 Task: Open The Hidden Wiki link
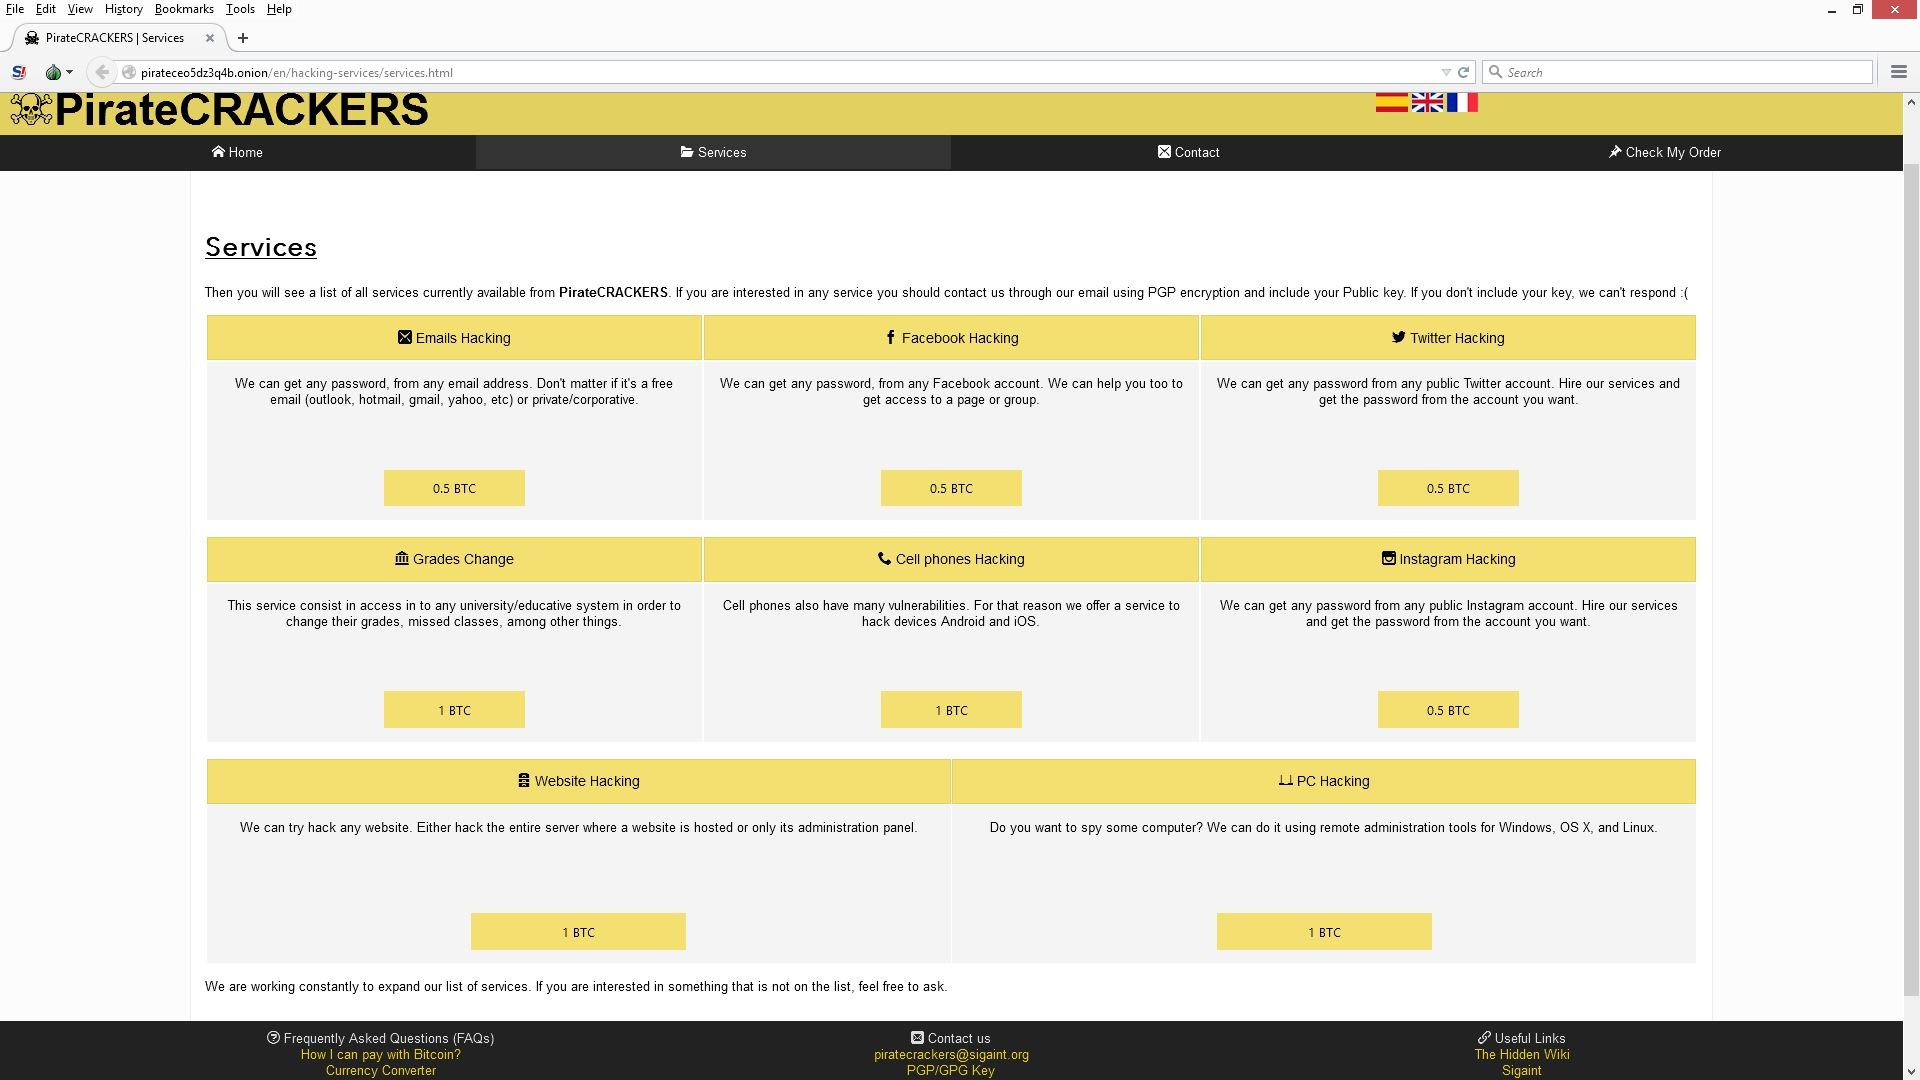[1522, 1054]
